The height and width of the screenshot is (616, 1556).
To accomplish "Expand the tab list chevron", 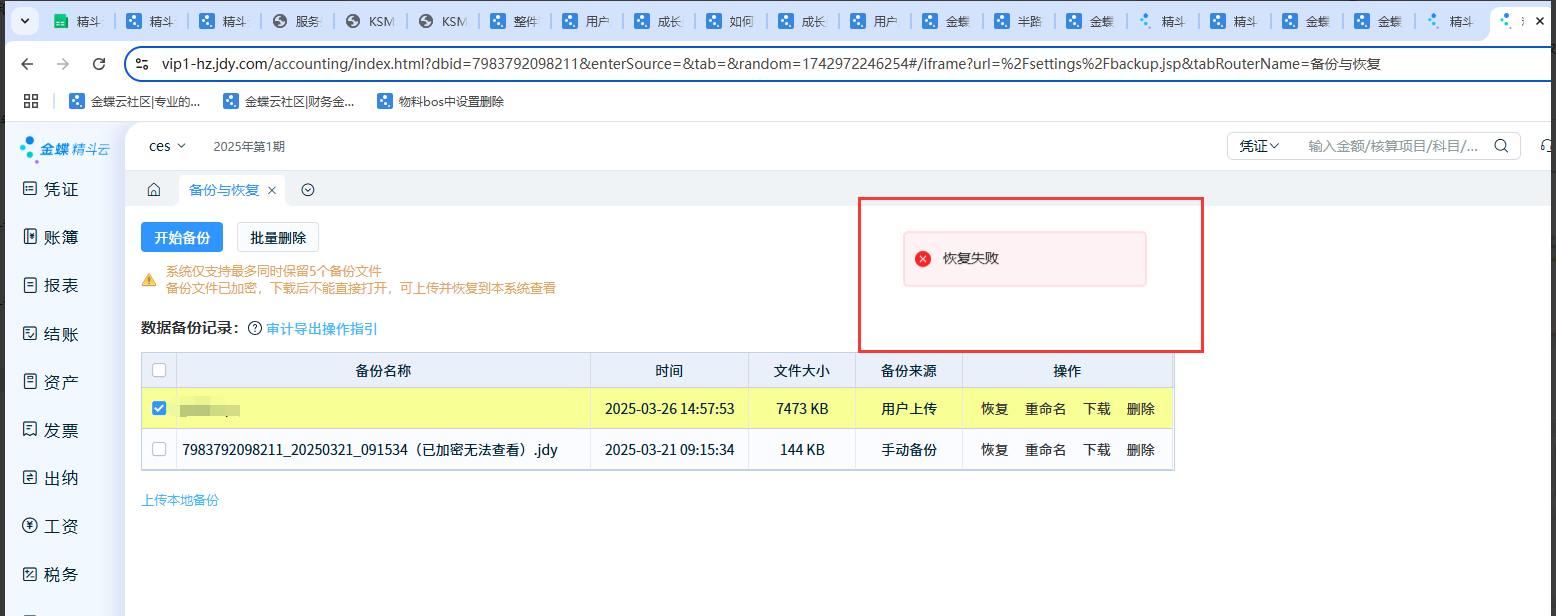I will pyautogui.click(x=308, y=190).
